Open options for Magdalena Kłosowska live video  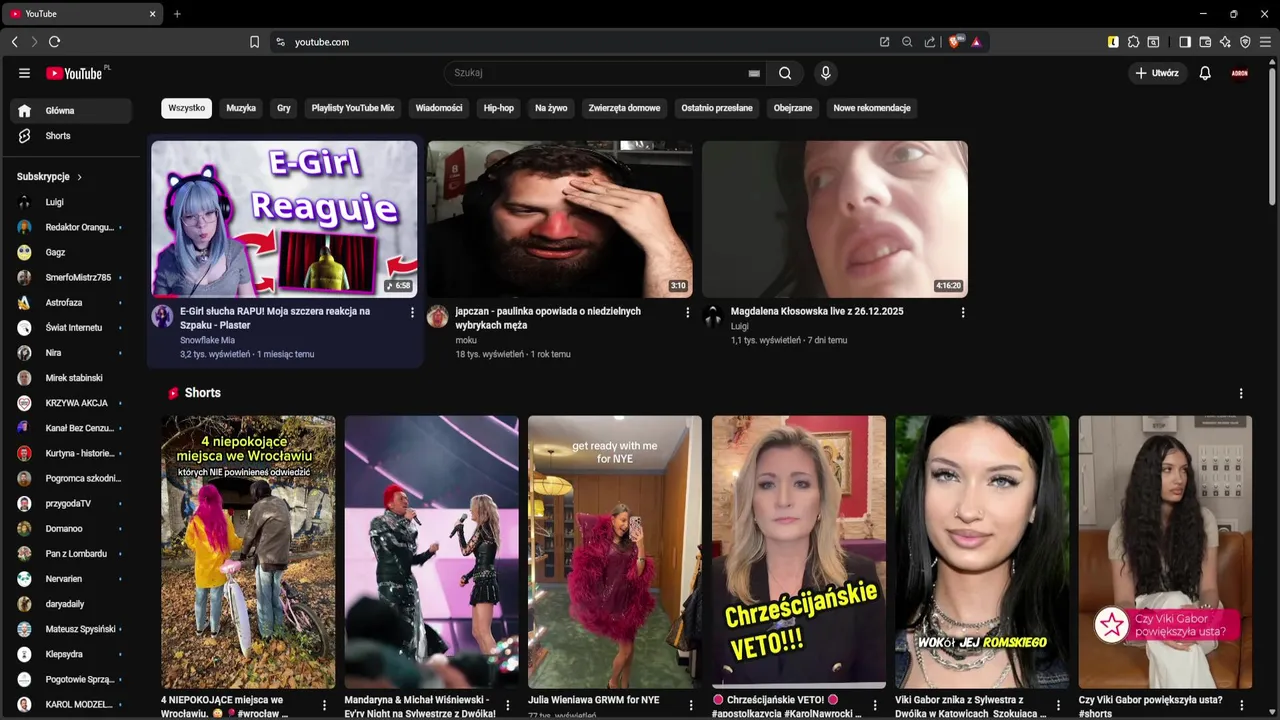coord(963,312)
